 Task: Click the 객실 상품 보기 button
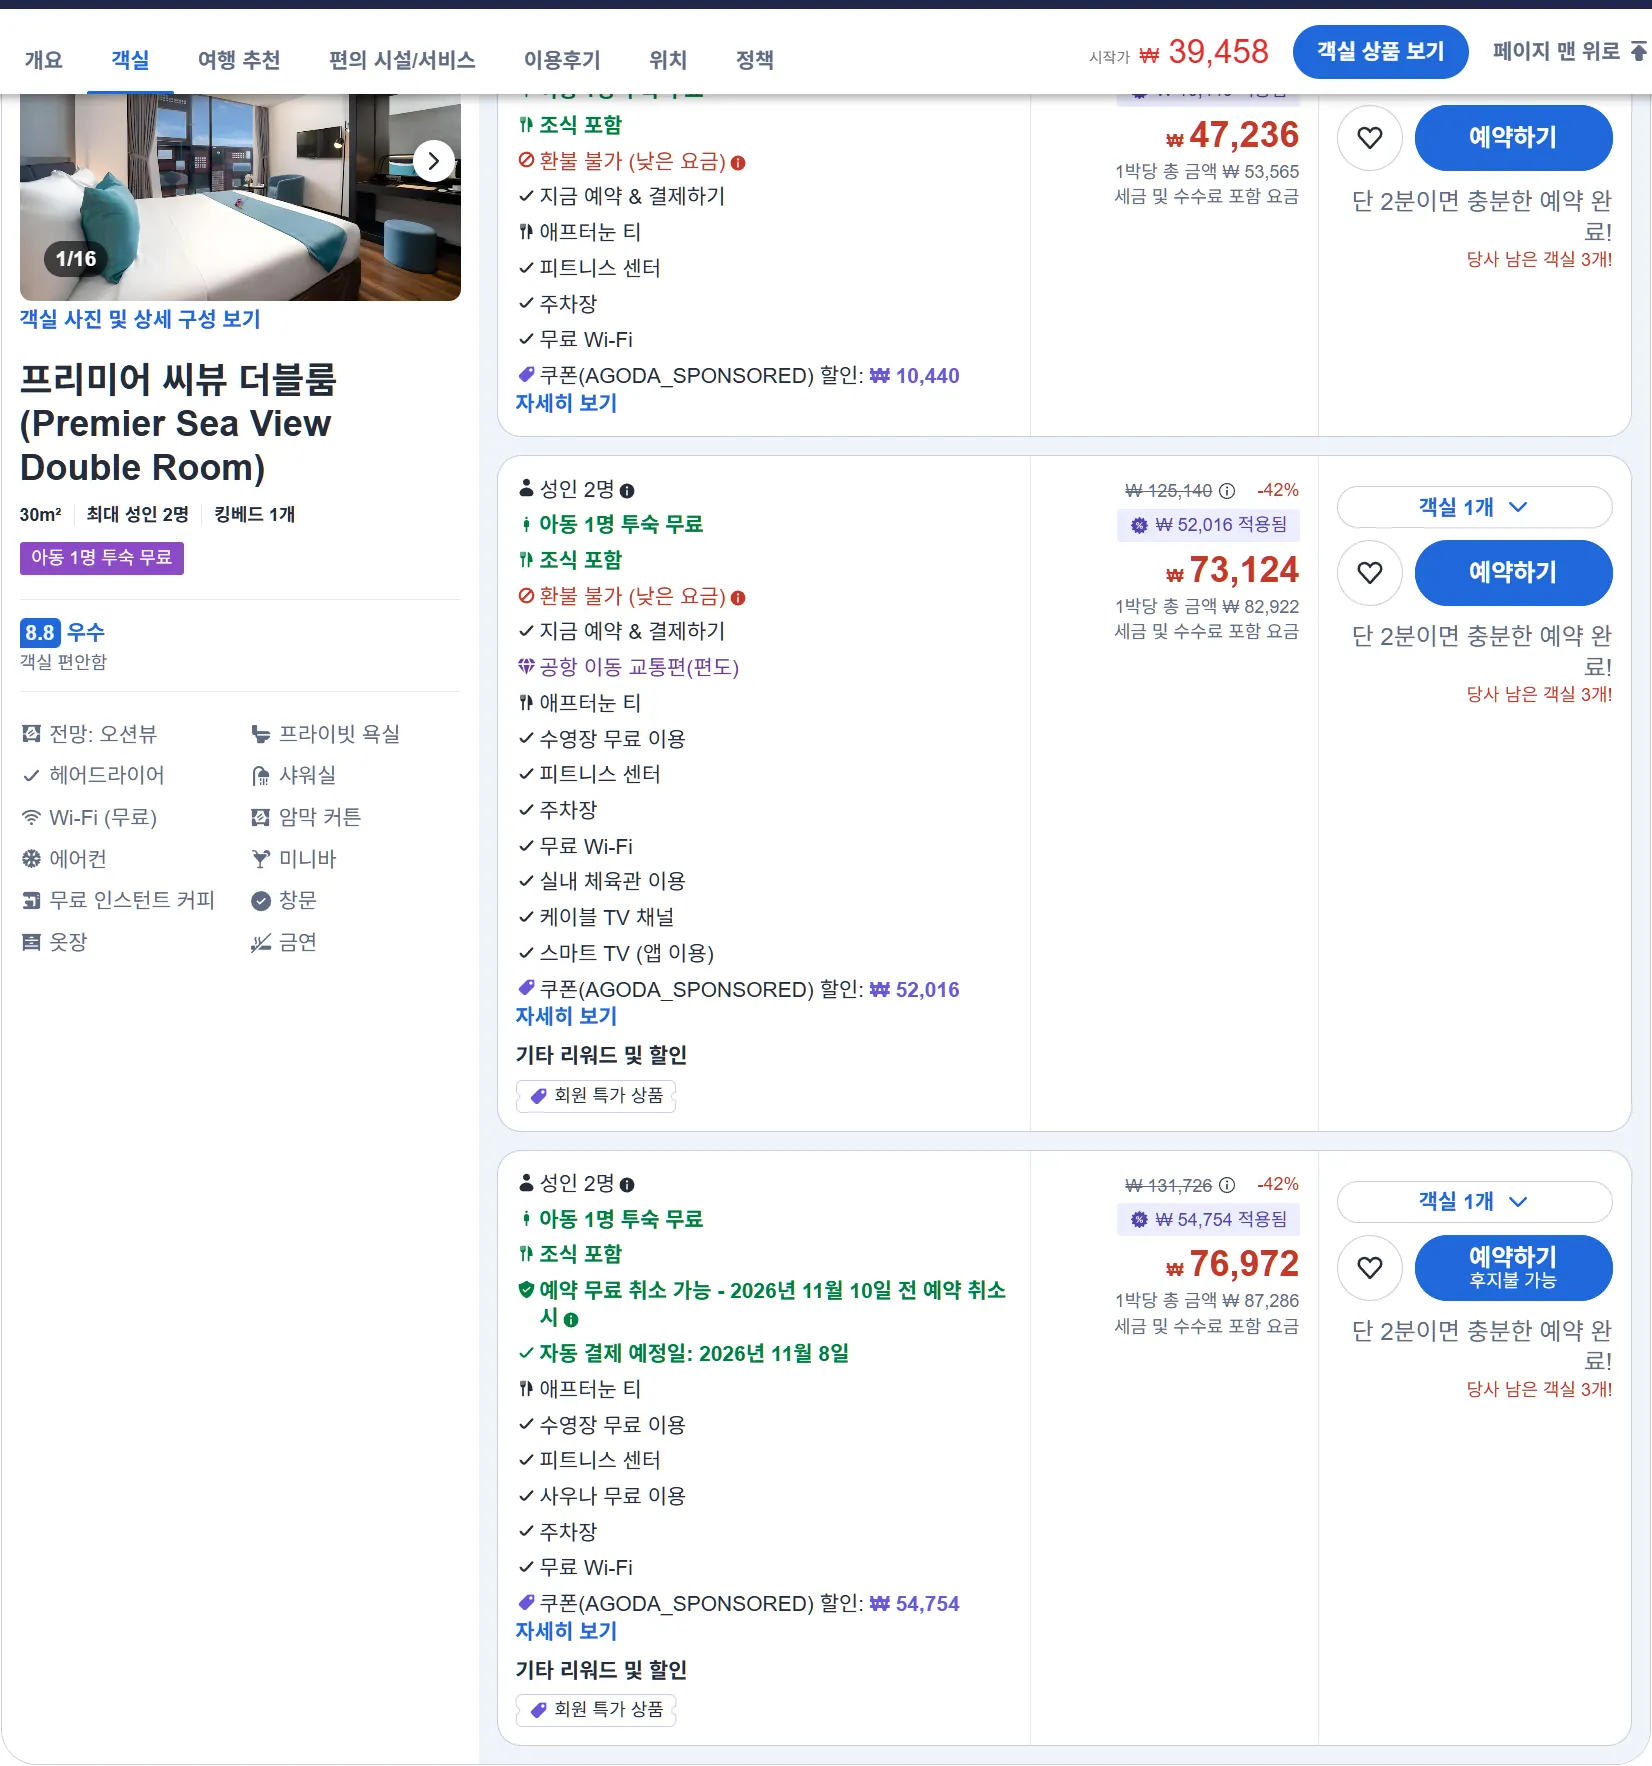1380,52
